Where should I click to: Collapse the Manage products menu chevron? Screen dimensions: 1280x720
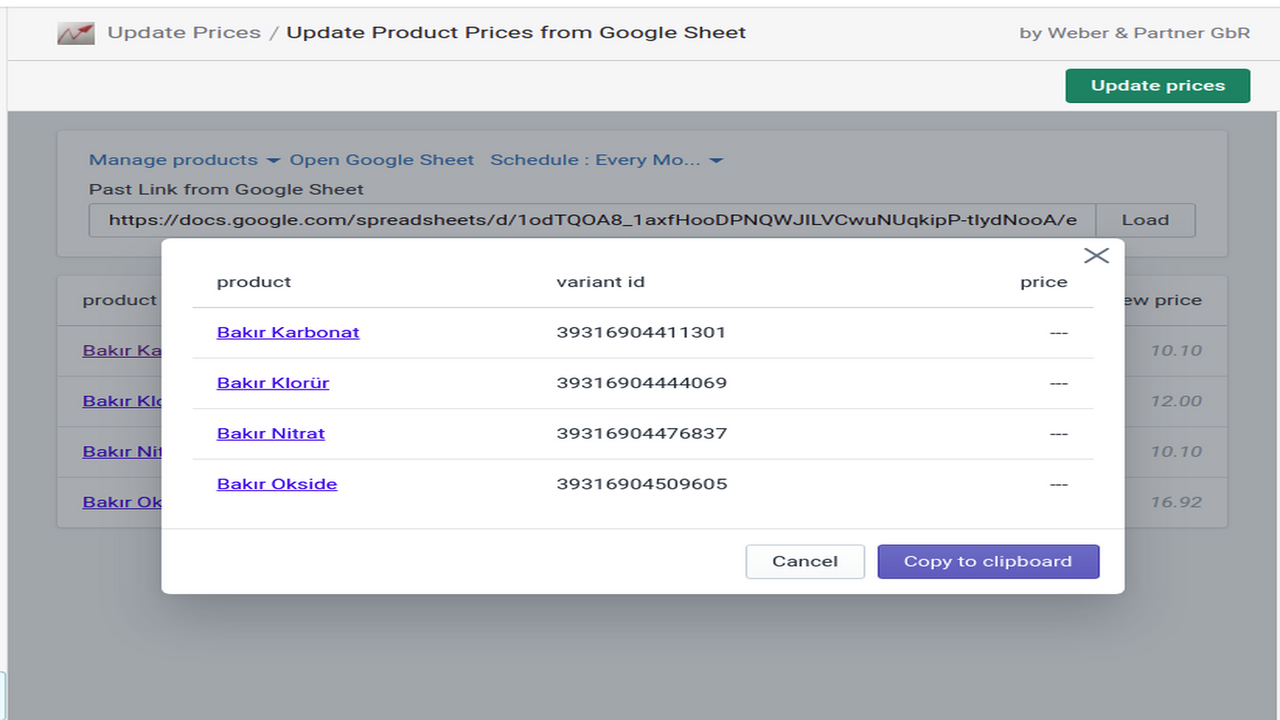[273, 159]
